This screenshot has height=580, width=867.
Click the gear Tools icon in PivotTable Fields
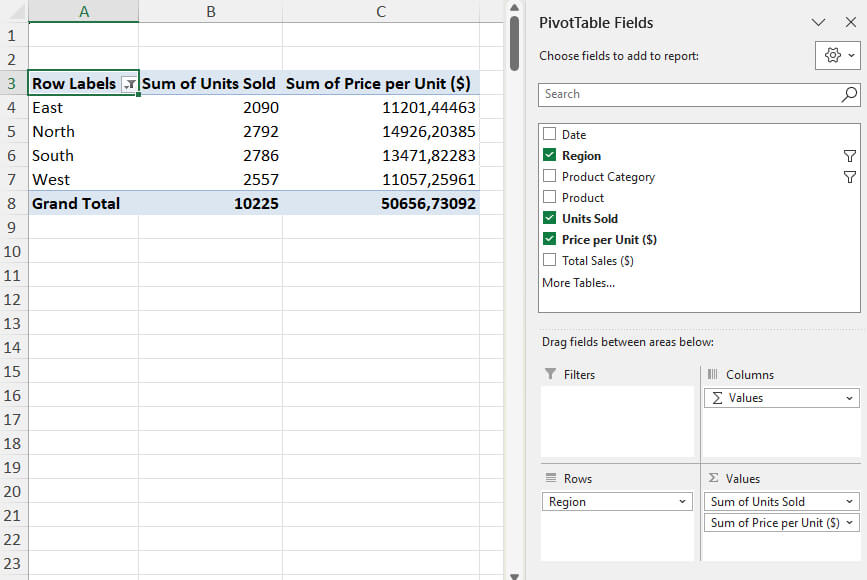pos(832,56)
